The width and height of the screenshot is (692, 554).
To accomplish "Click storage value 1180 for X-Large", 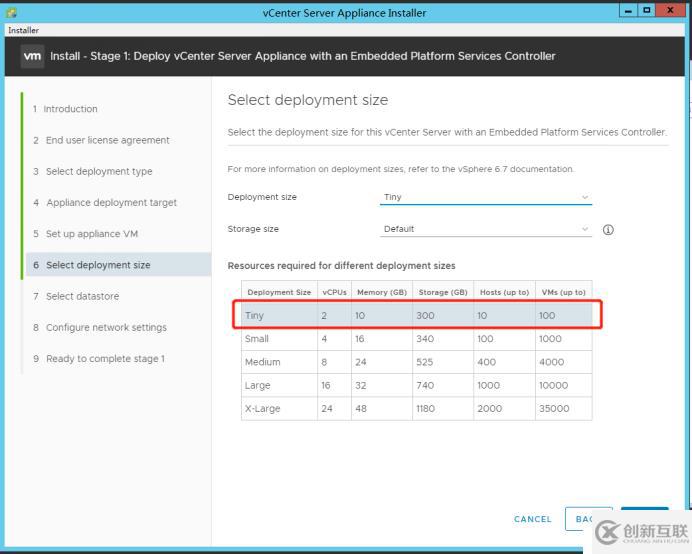I will tap(425, 409).
